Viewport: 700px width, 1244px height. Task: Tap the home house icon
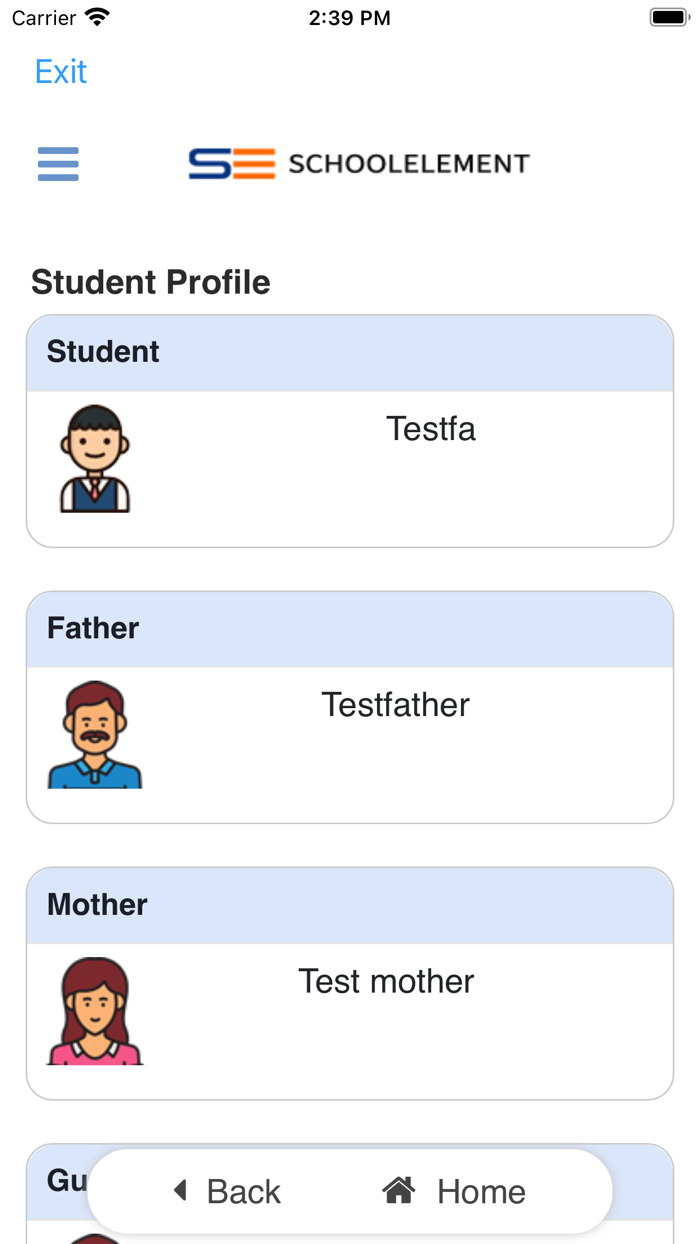tap(399, 1190)
